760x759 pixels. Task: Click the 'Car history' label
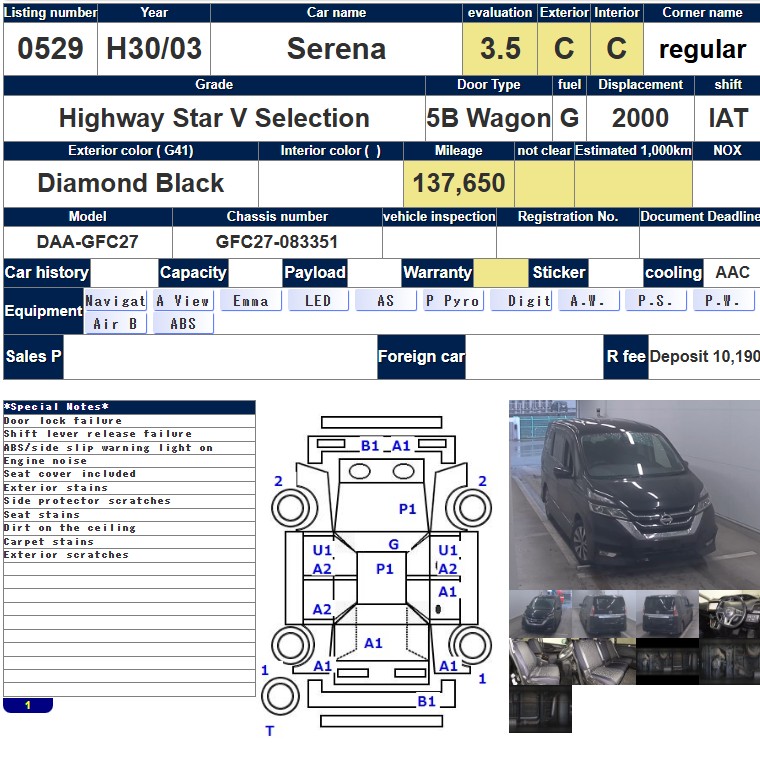click(x=47, y=272)
